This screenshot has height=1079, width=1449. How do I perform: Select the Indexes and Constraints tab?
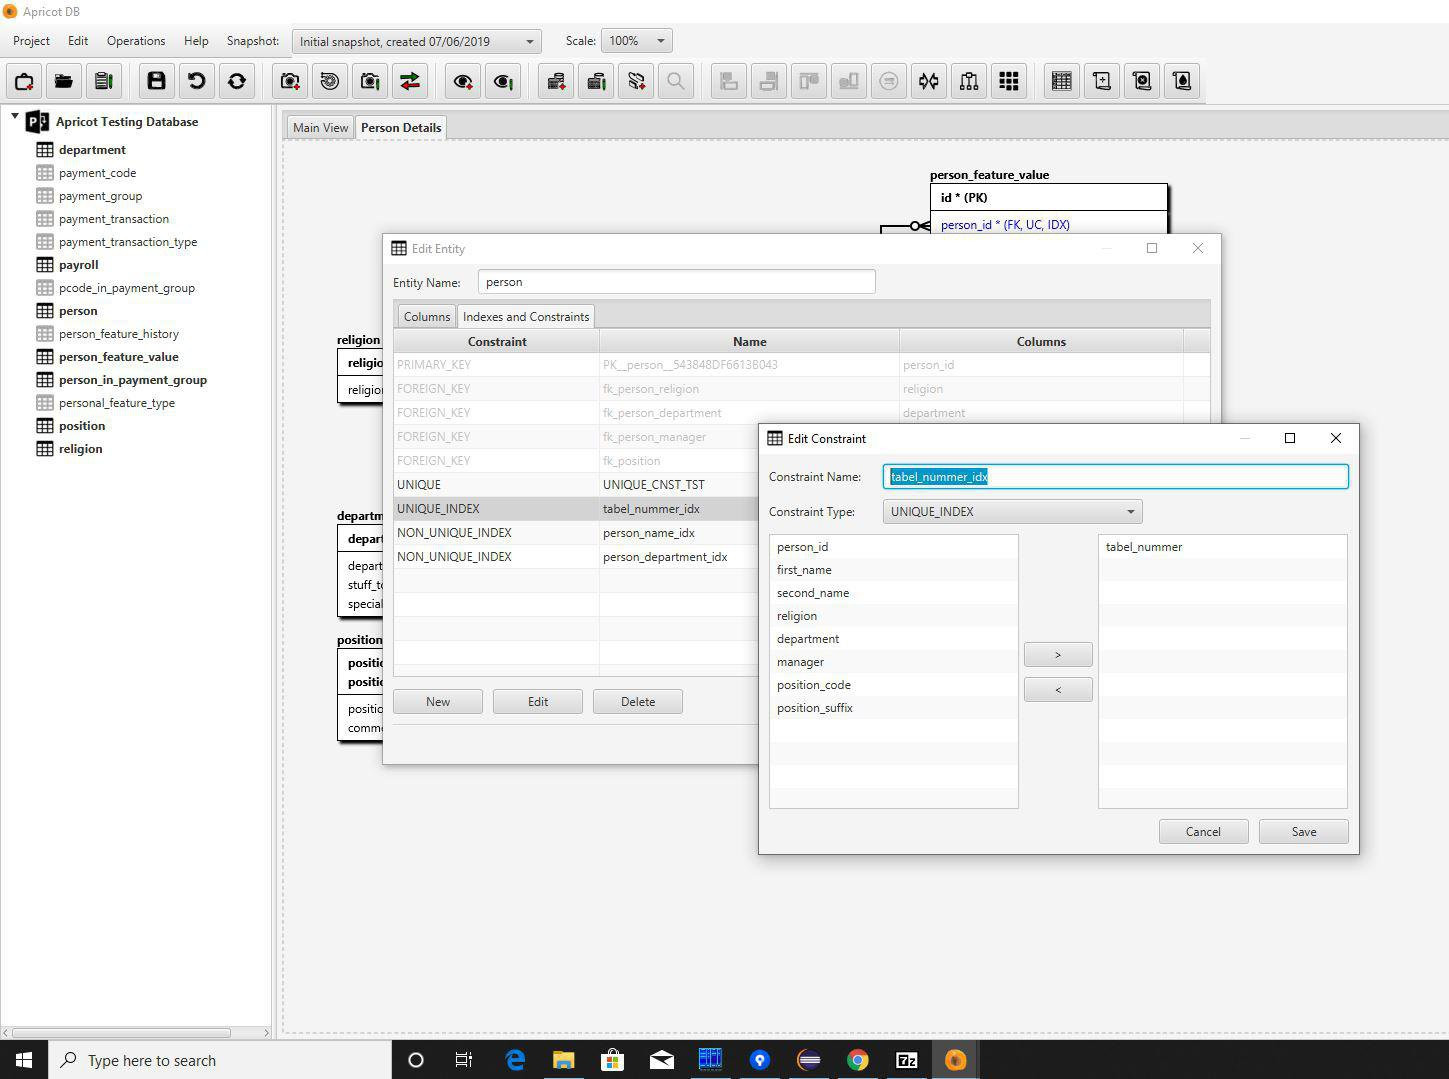pyautogui.click(x=526, y=316)
